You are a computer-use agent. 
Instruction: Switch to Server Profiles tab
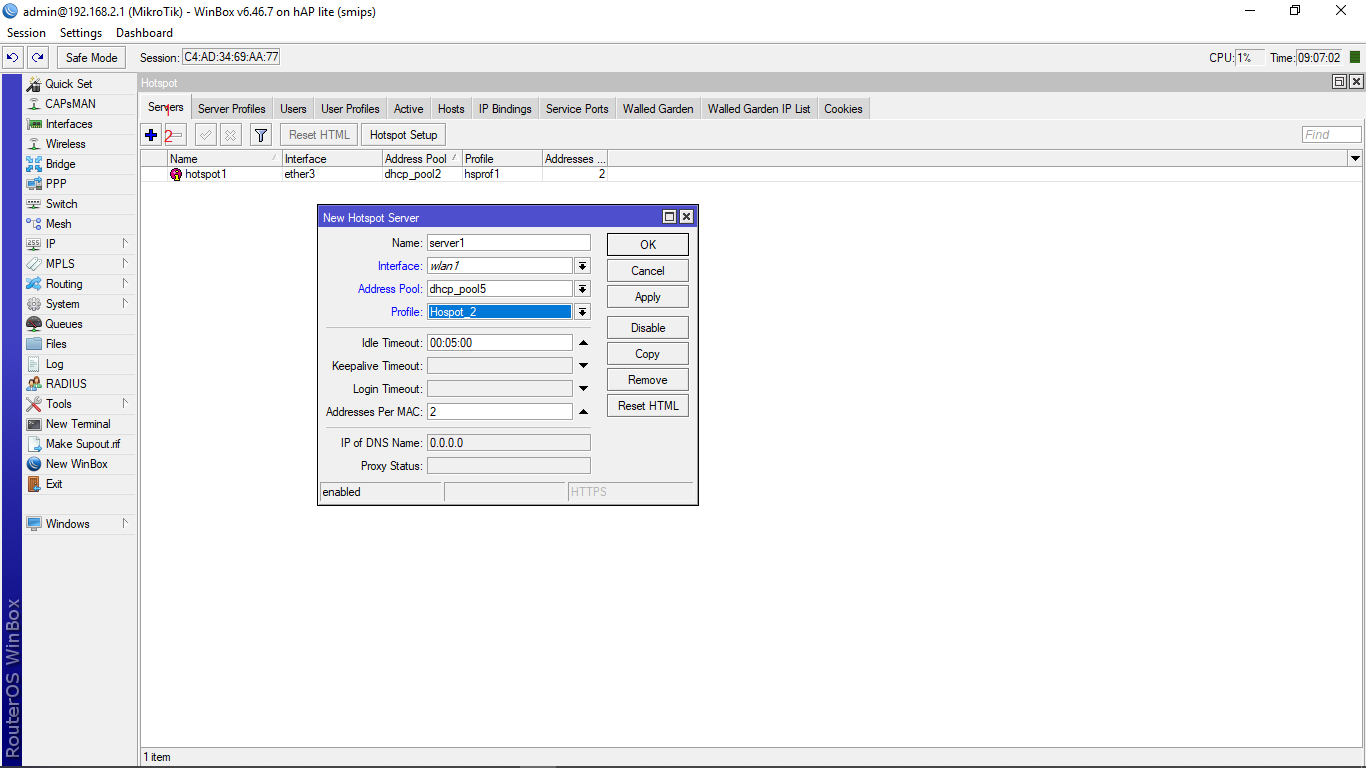232,109
